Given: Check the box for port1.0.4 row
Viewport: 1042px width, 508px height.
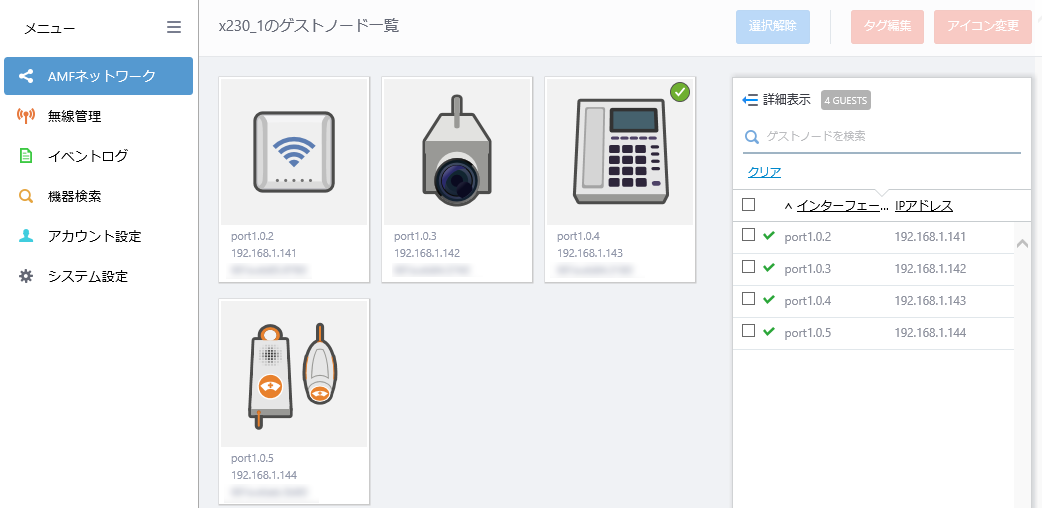Looking at the screenshot, I should (748, 299).
